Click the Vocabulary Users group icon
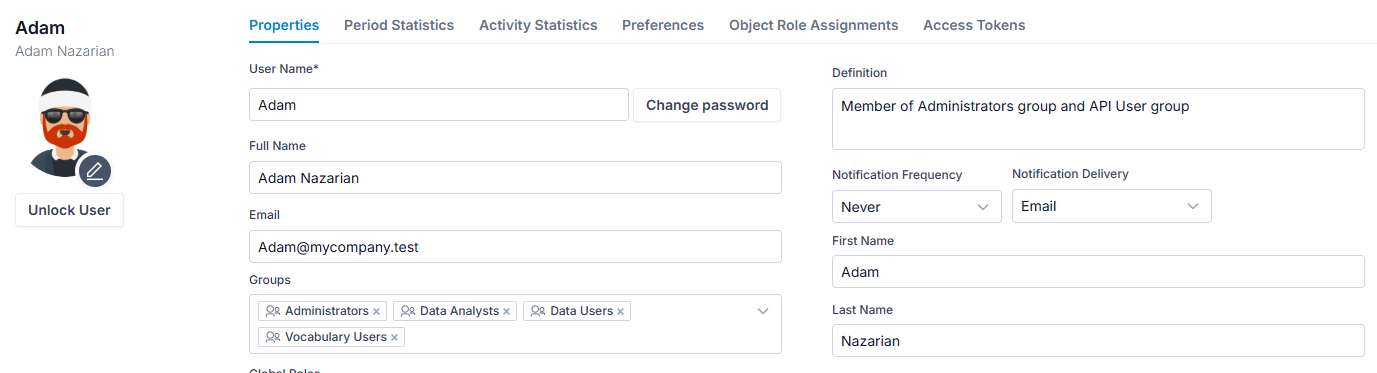1377x373 pixels. [x=273, y=337]
